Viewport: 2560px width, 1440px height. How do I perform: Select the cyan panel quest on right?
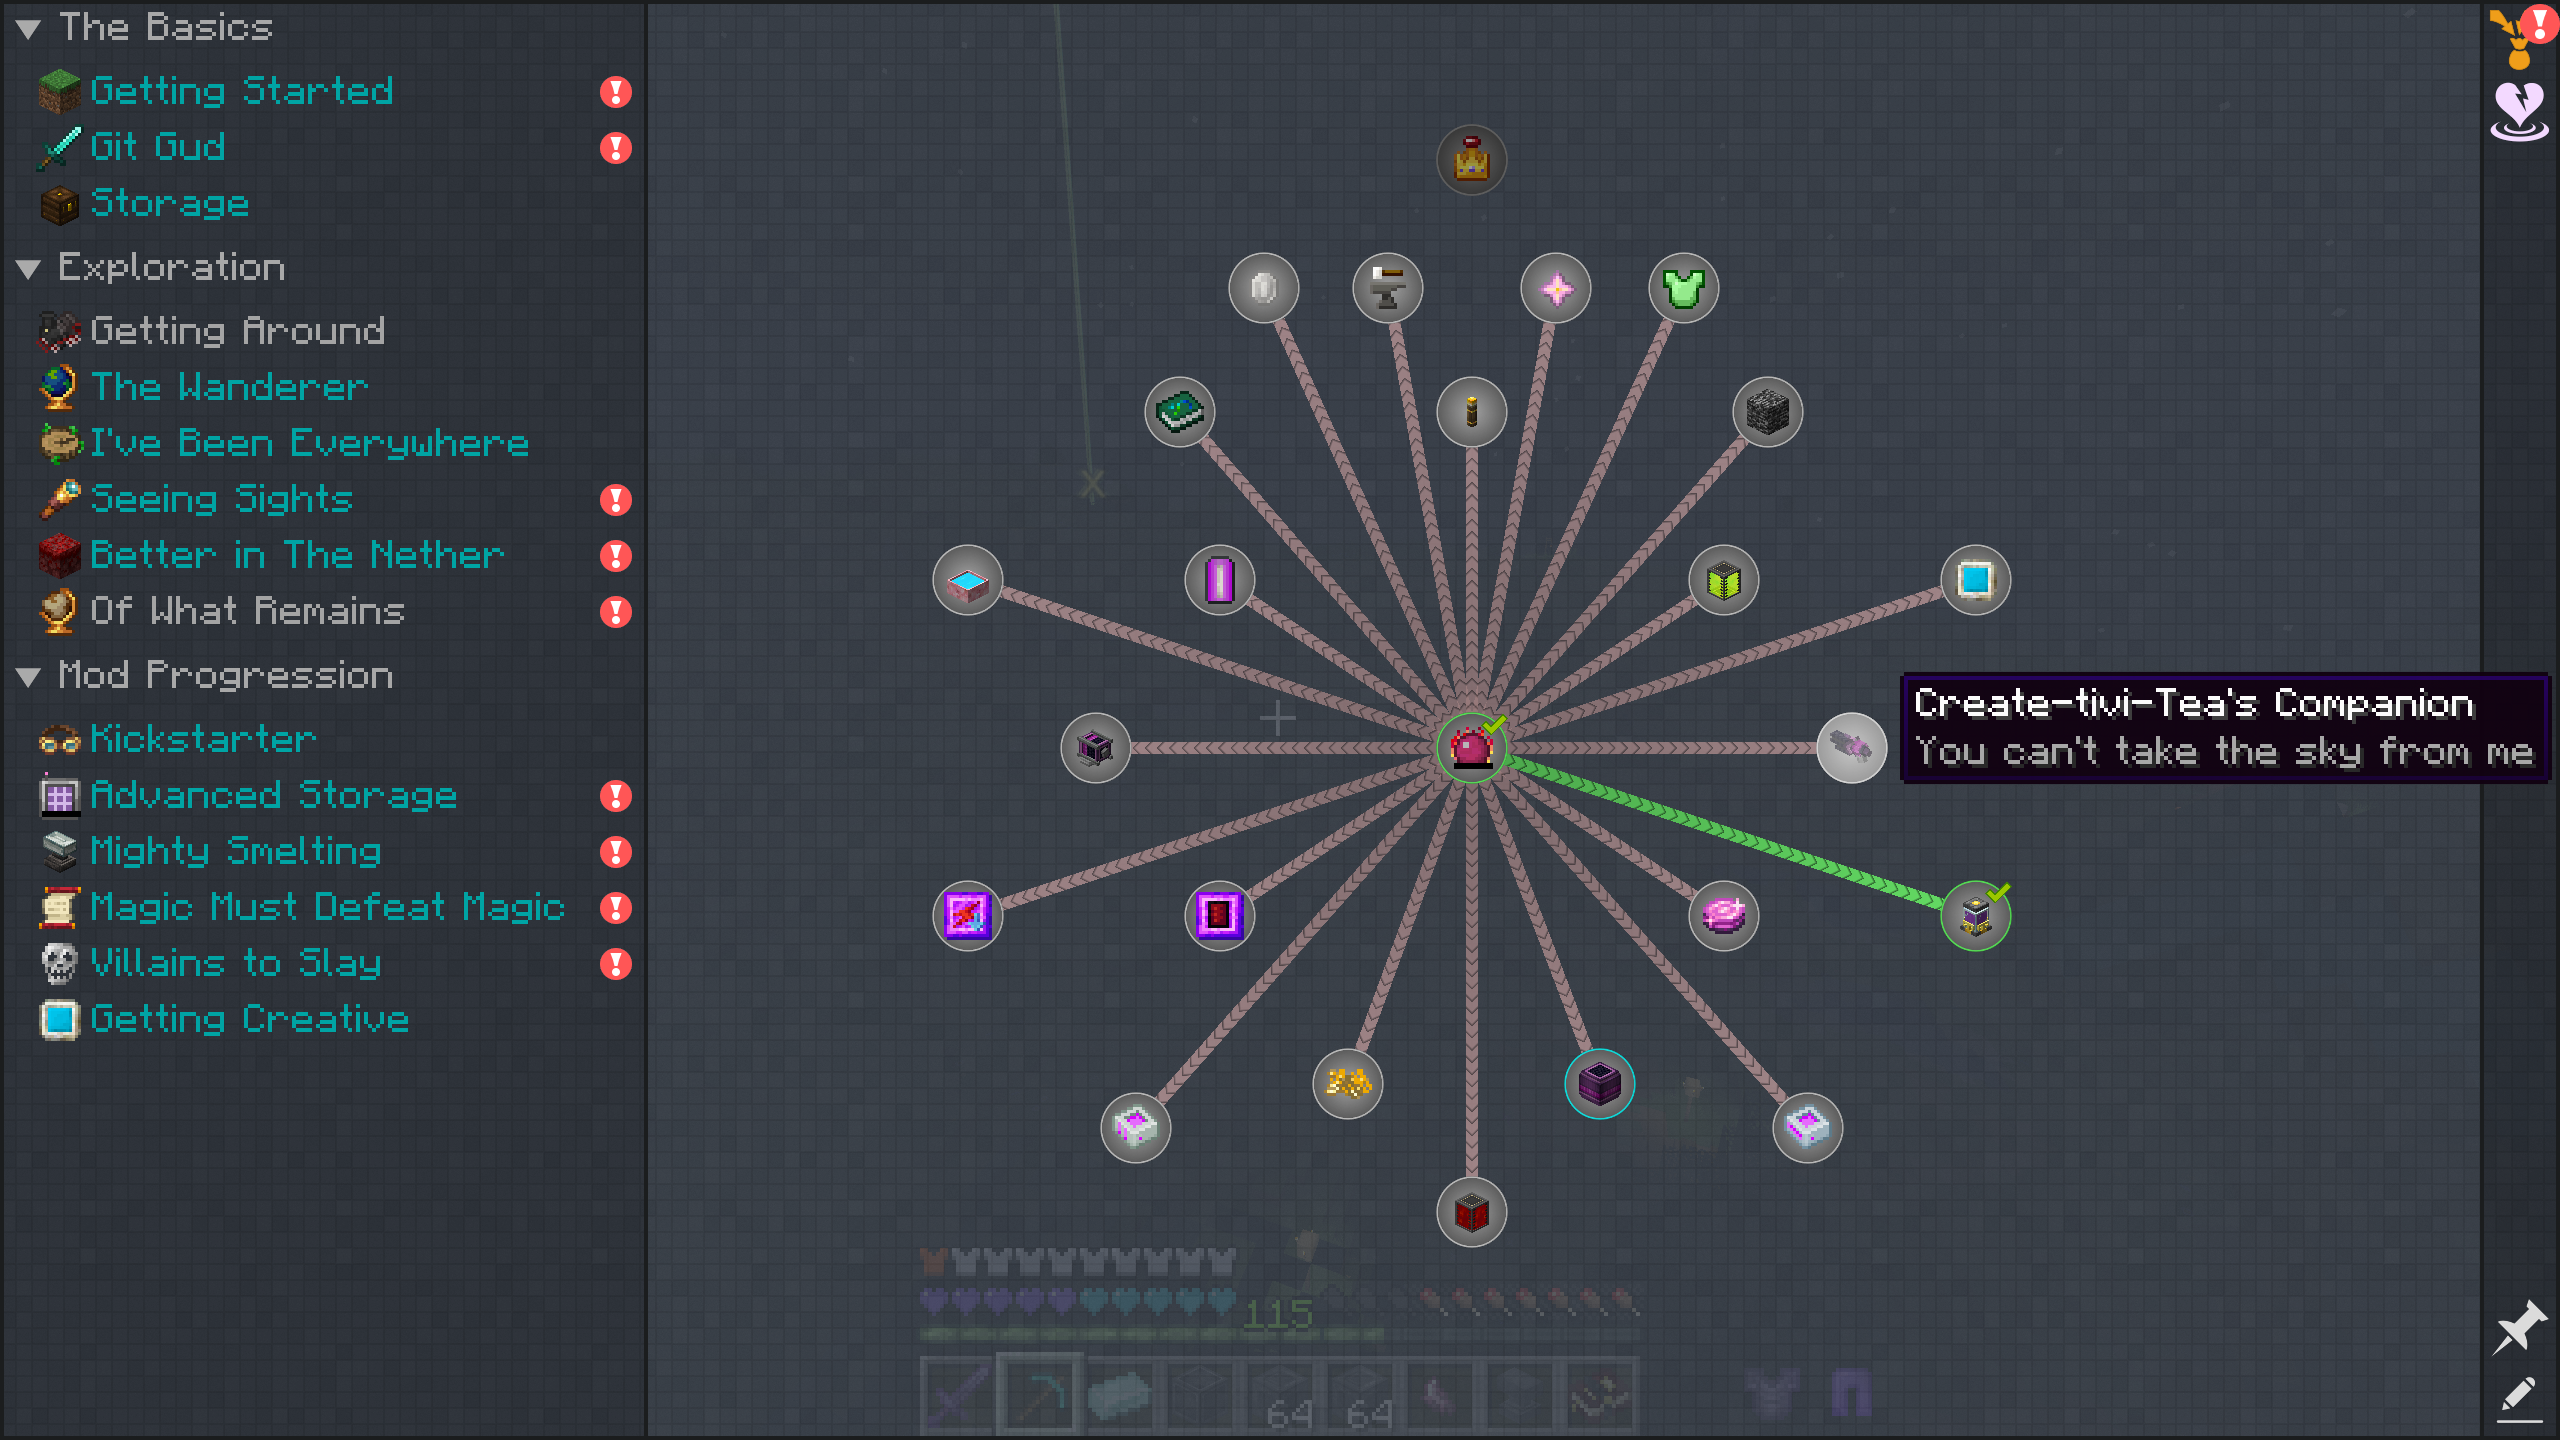[1976, 580]
